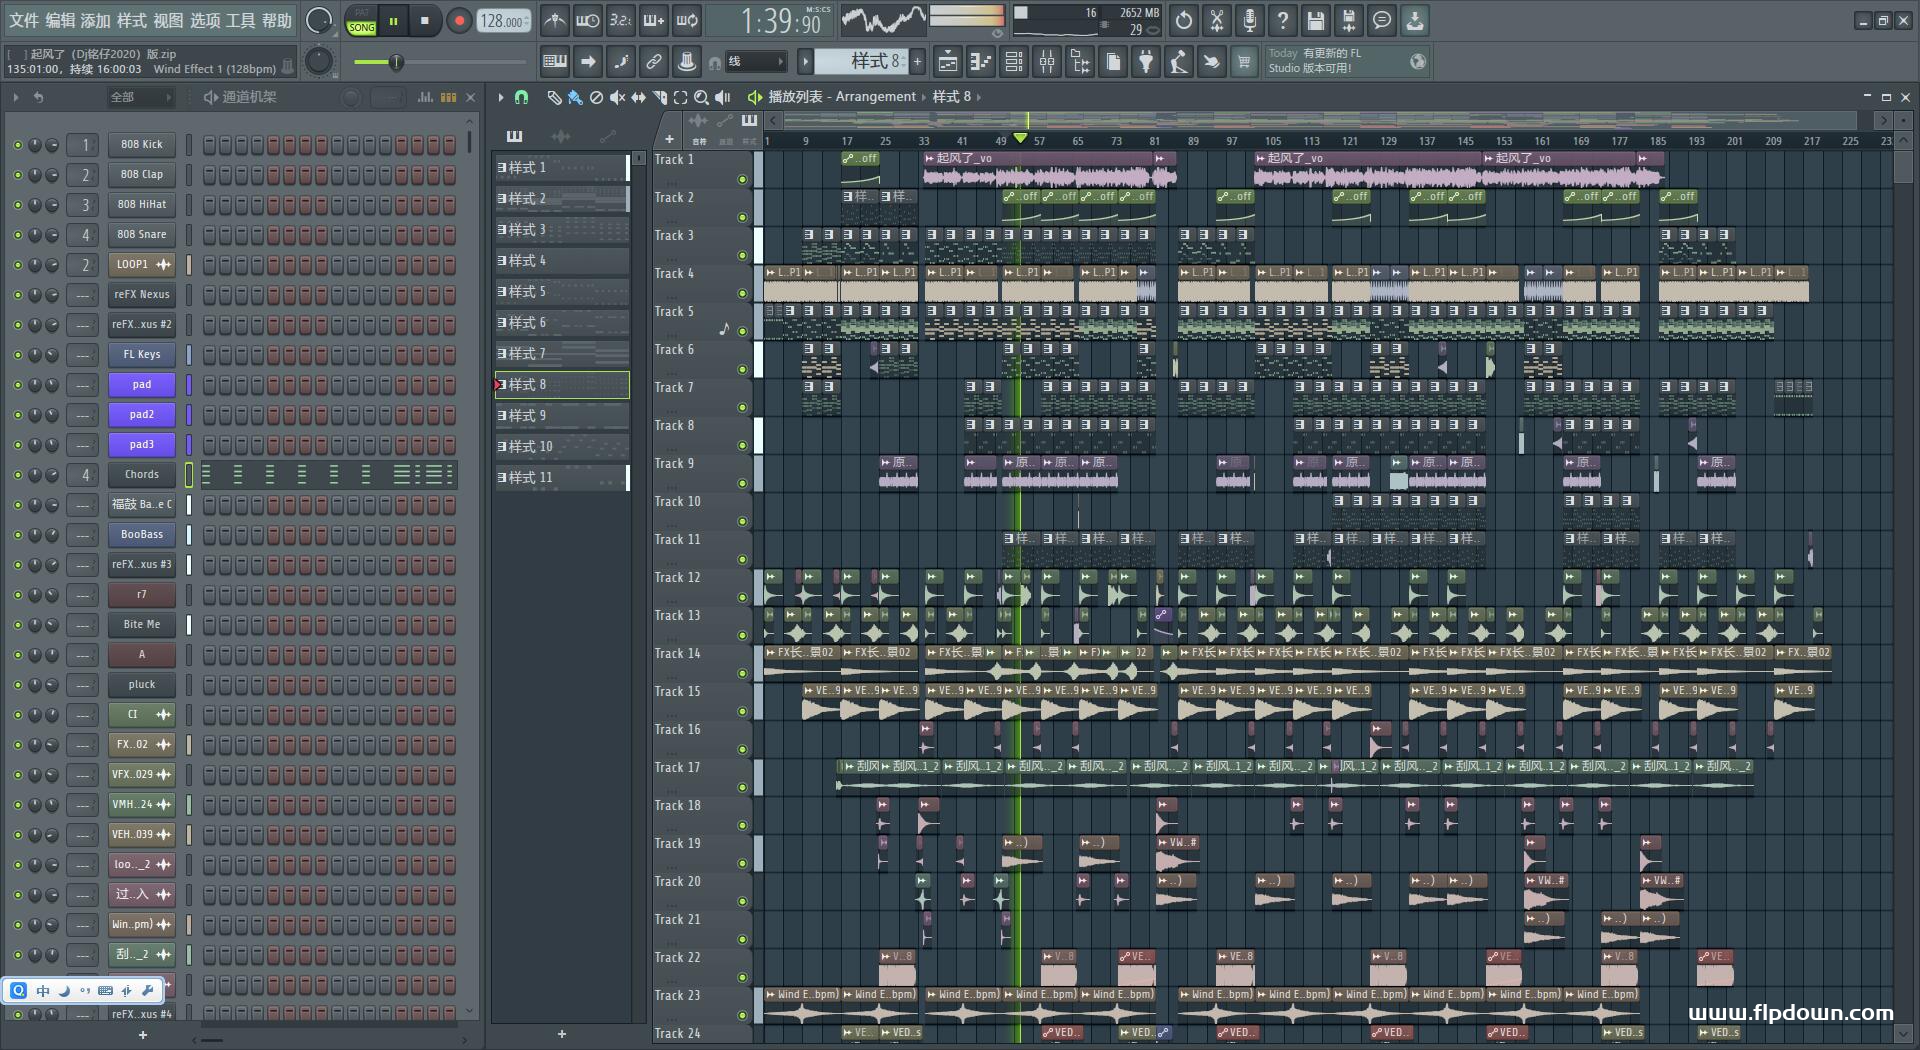
Task: Click the Arrangement breadcrumb in playlist title
Action: (x=875, y=97)
